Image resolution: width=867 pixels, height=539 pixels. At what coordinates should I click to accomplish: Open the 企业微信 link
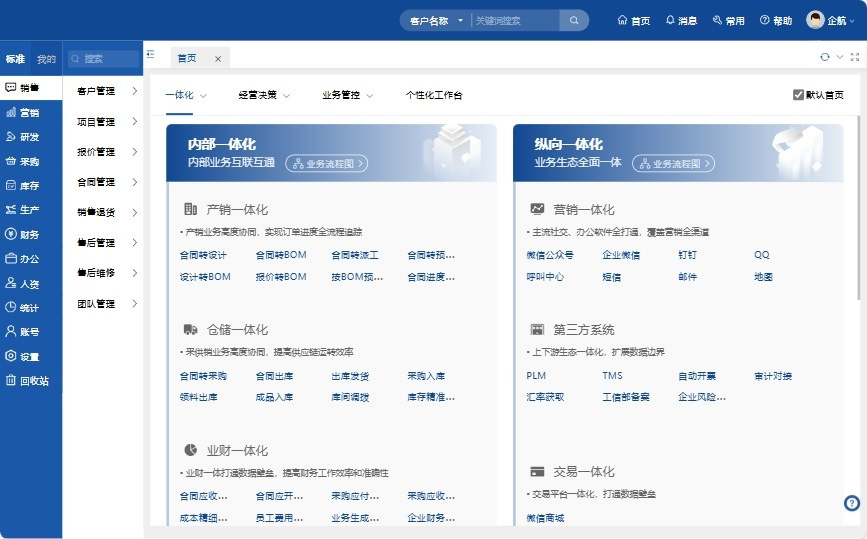coord(621,255)
